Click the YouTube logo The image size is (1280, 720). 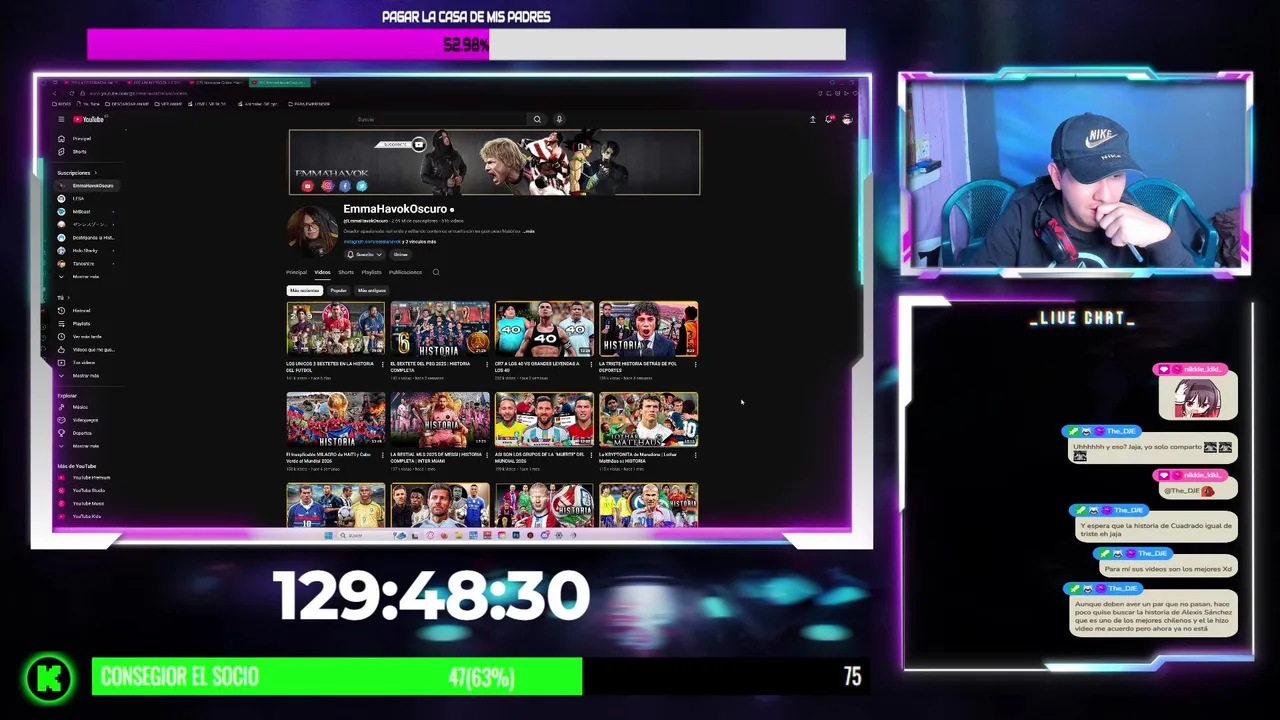(87, 119)
